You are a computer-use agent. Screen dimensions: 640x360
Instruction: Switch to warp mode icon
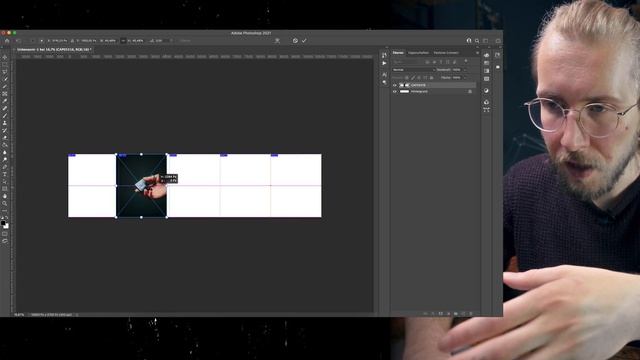coord(277,41)
